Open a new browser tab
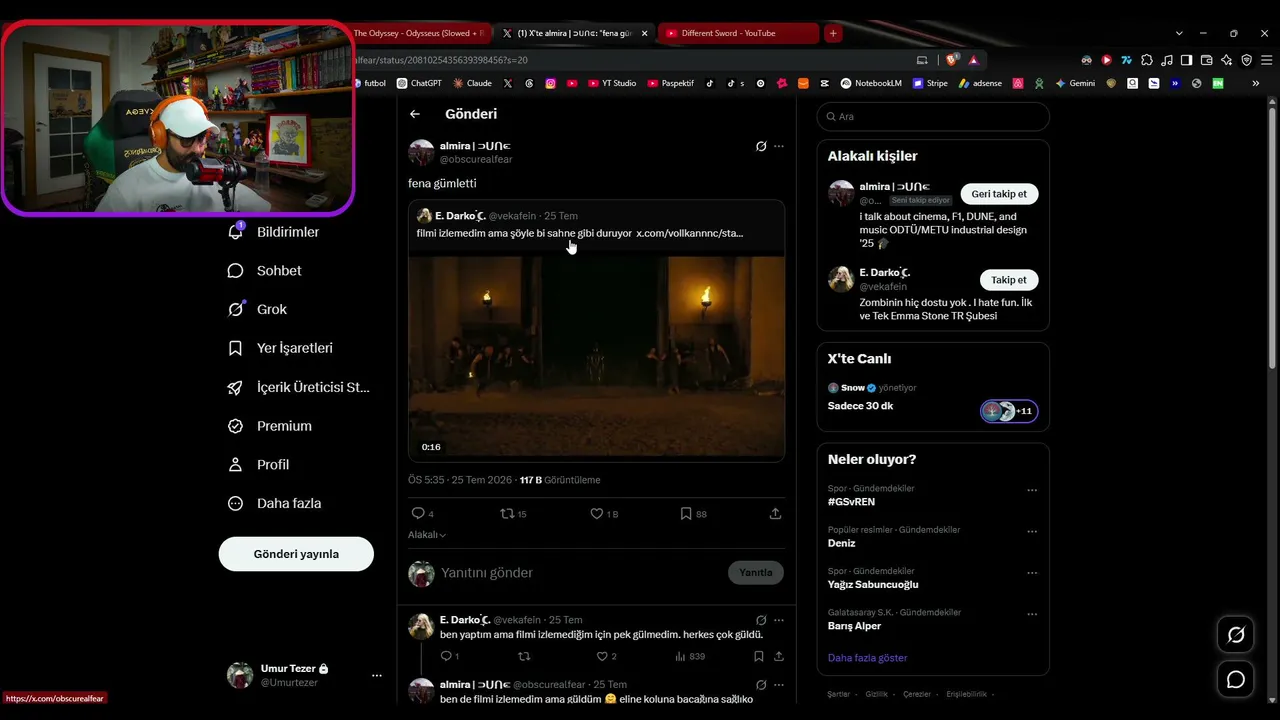 click(x=833, y=33)
